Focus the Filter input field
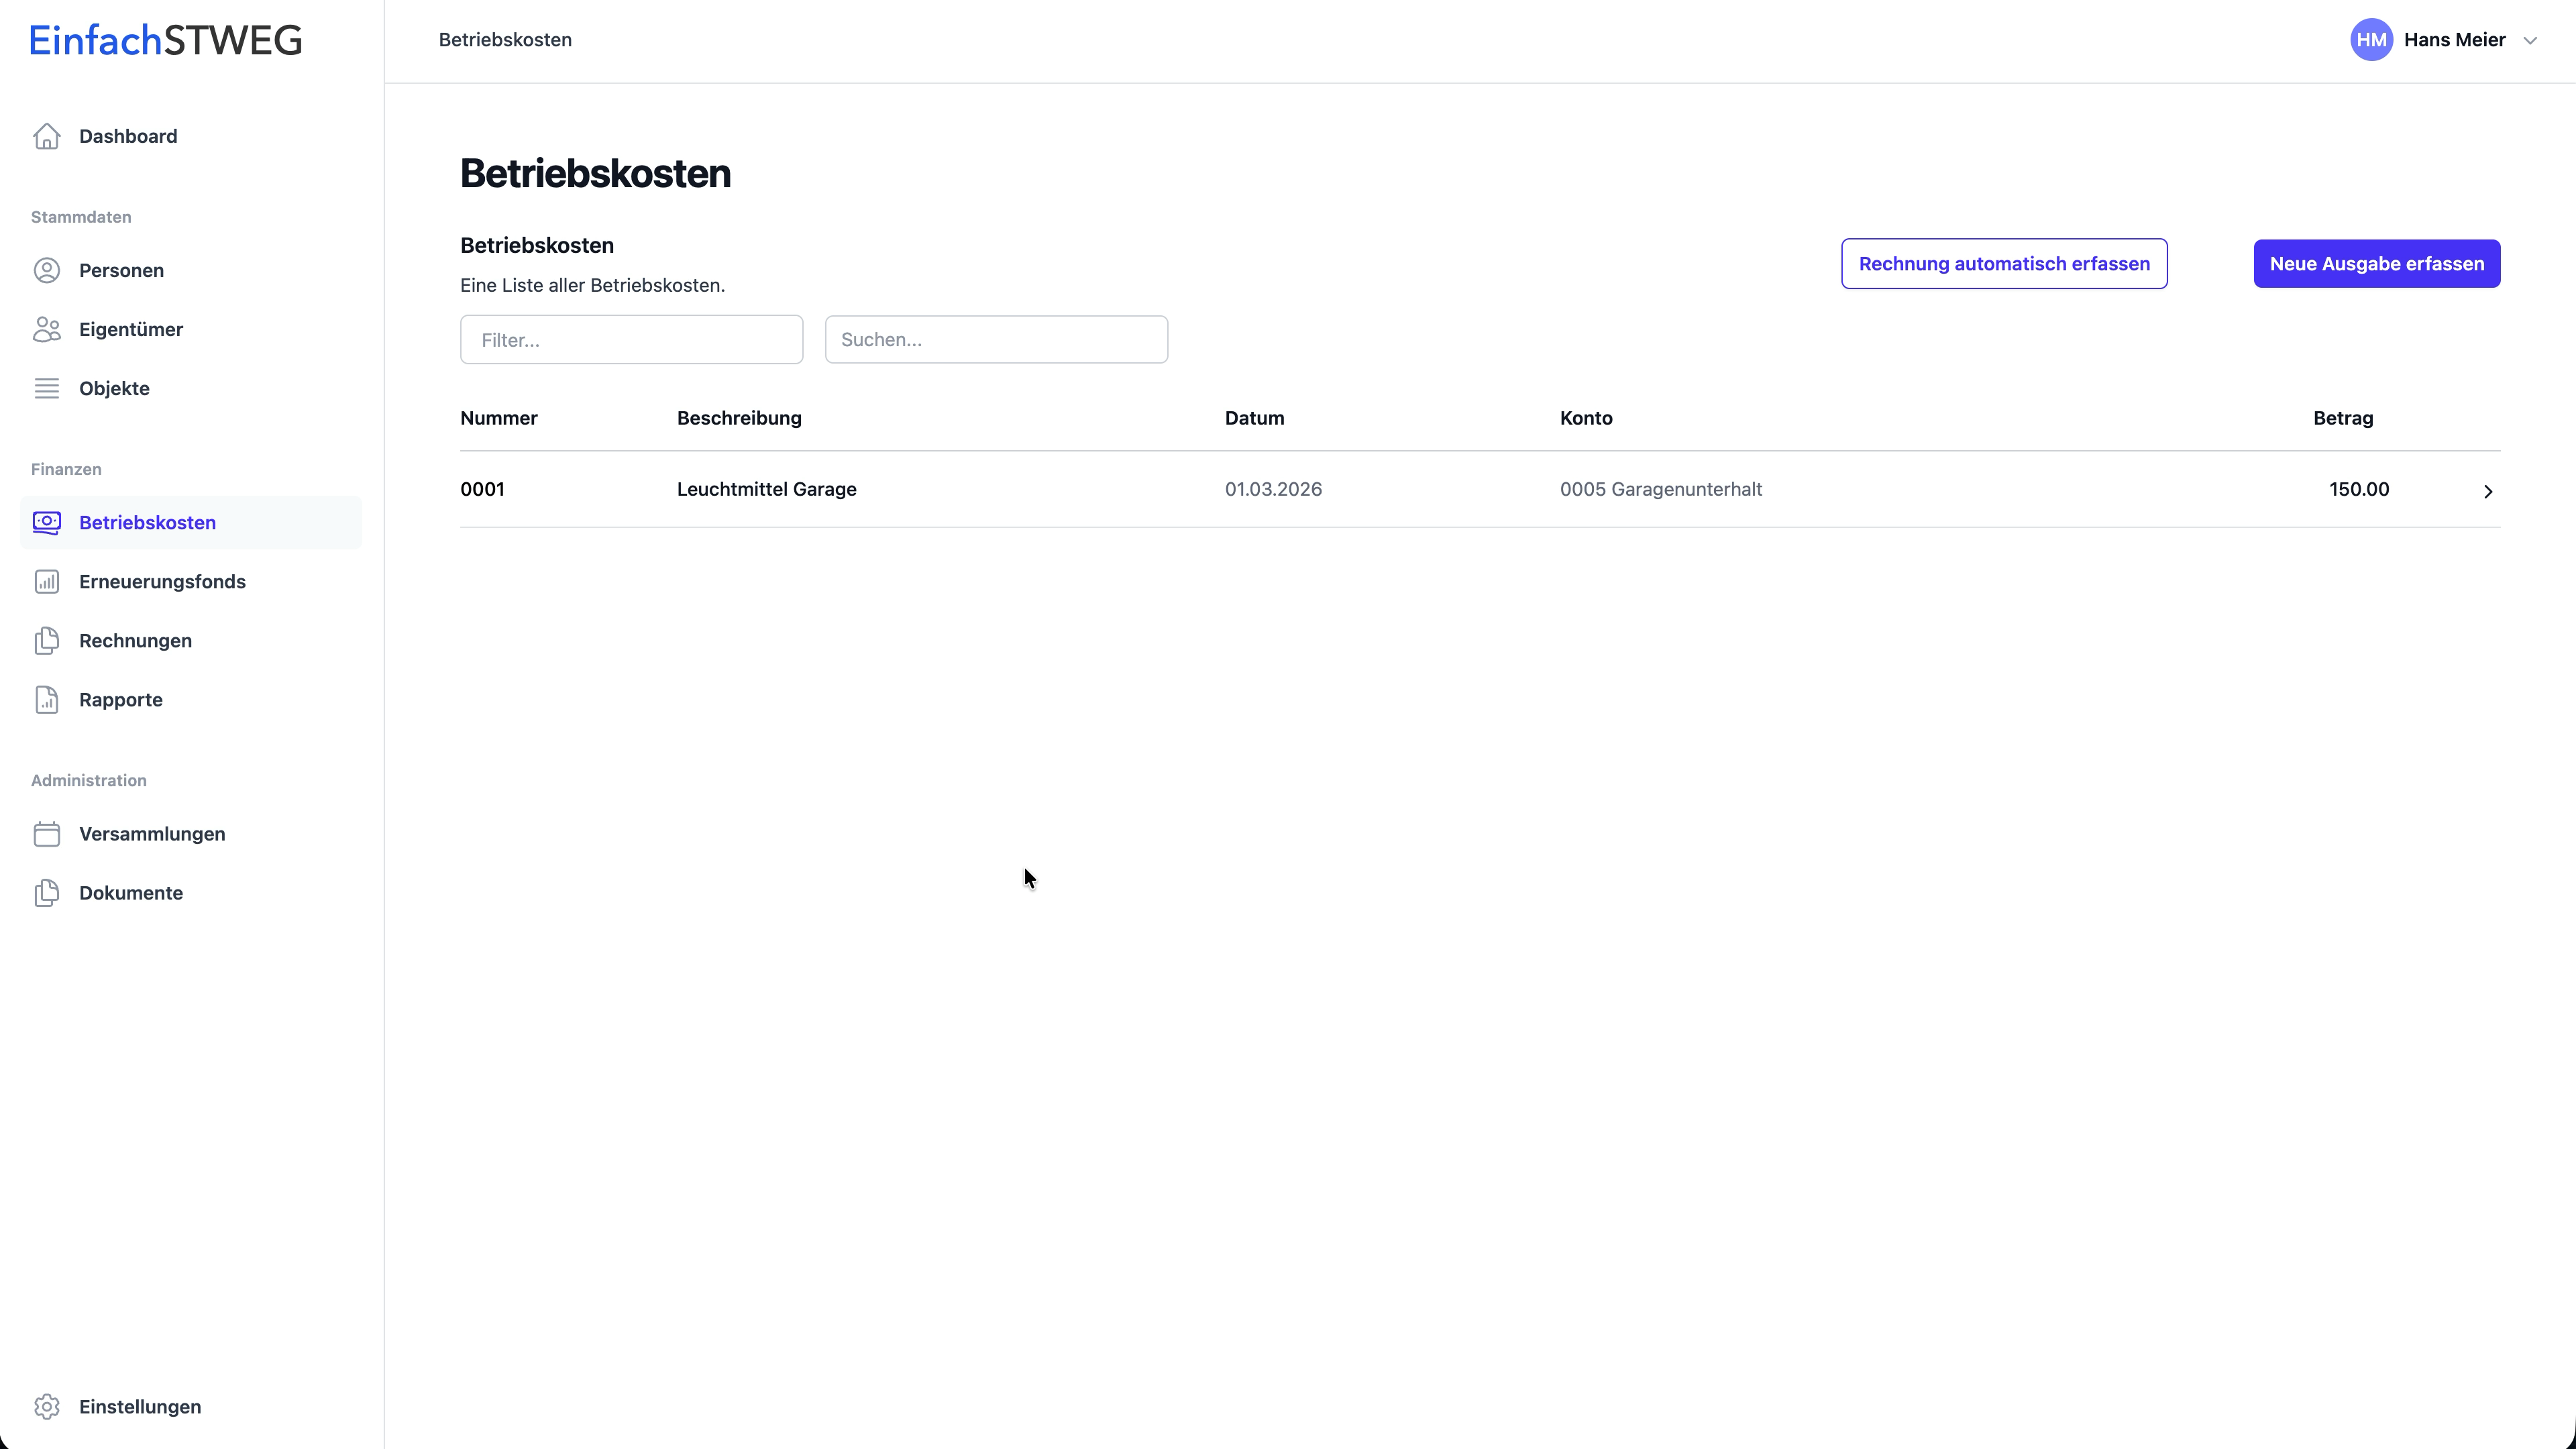This screenshot has height=1449, width=2576. click(x=631, y=340)
